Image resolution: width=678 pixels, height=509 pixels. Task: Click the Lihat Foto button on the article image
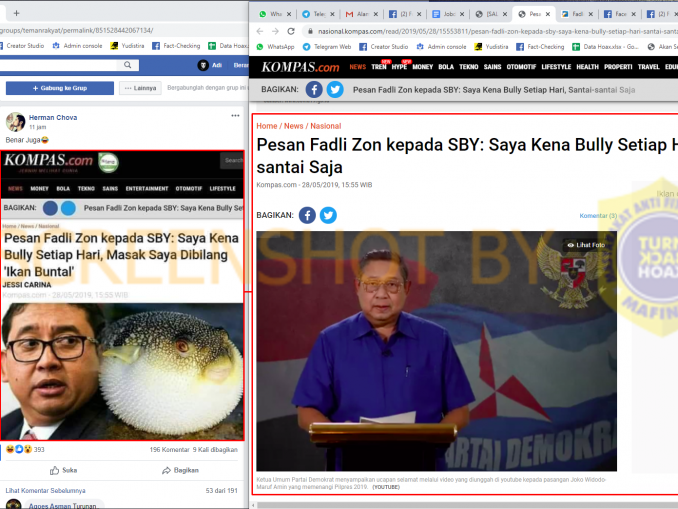click(586, 245)
